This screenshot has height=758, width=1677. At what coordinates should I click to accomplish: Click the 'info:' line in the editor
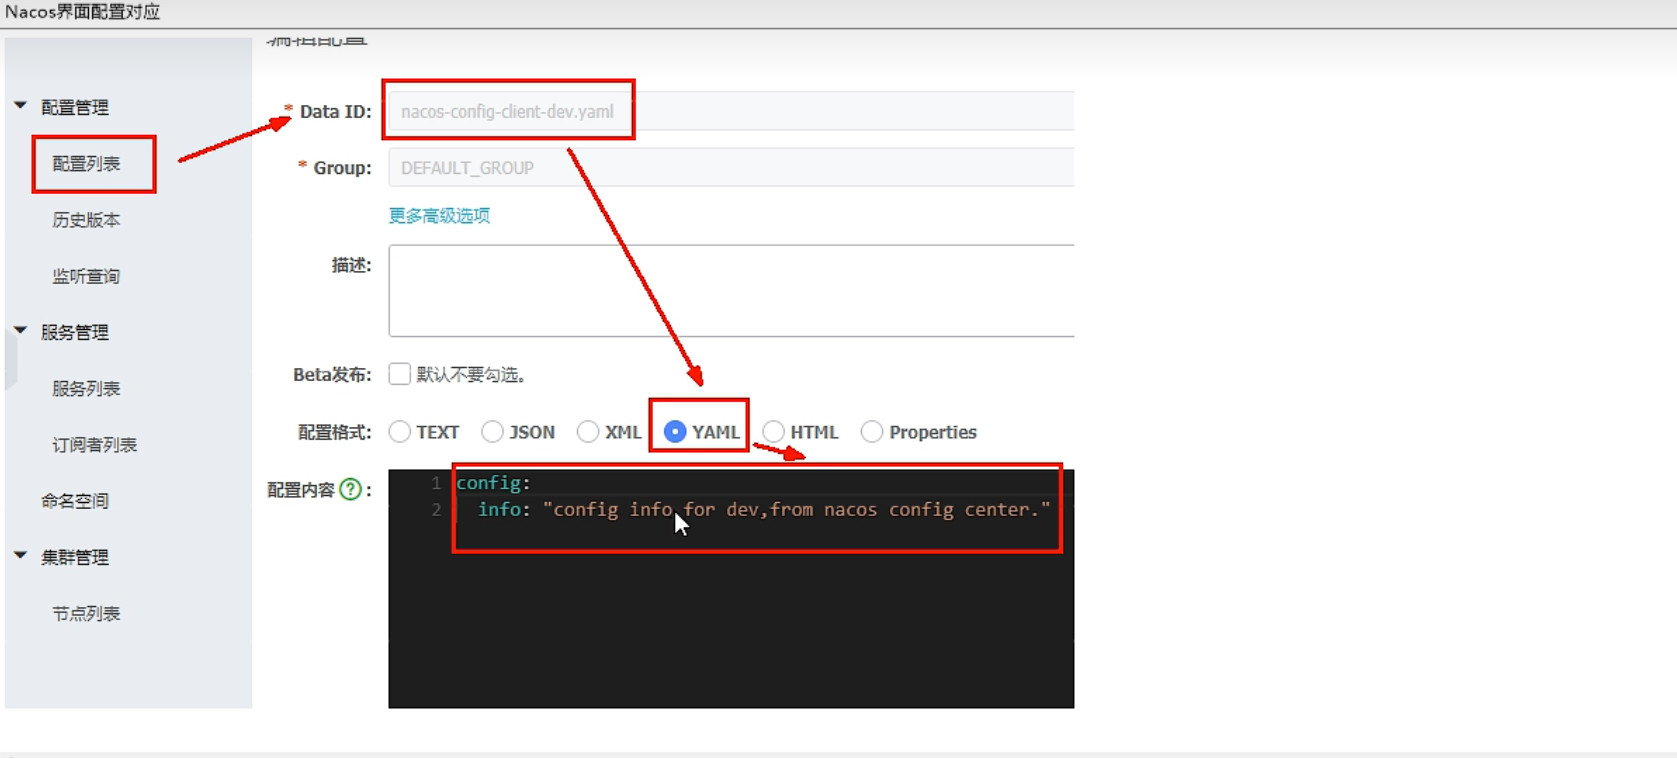[764, 510]
